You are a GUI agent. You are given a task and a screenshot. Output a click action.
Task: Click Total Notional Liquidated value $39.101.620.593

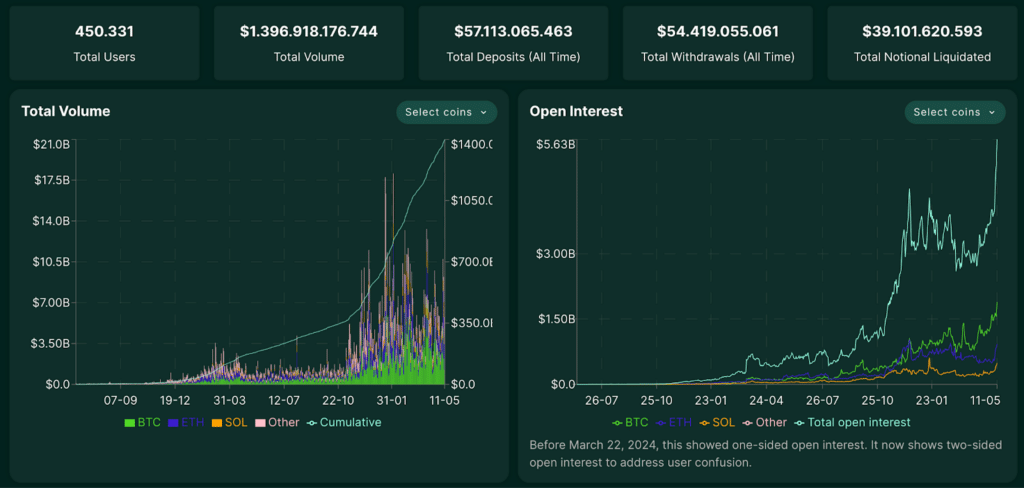point(922,31)
